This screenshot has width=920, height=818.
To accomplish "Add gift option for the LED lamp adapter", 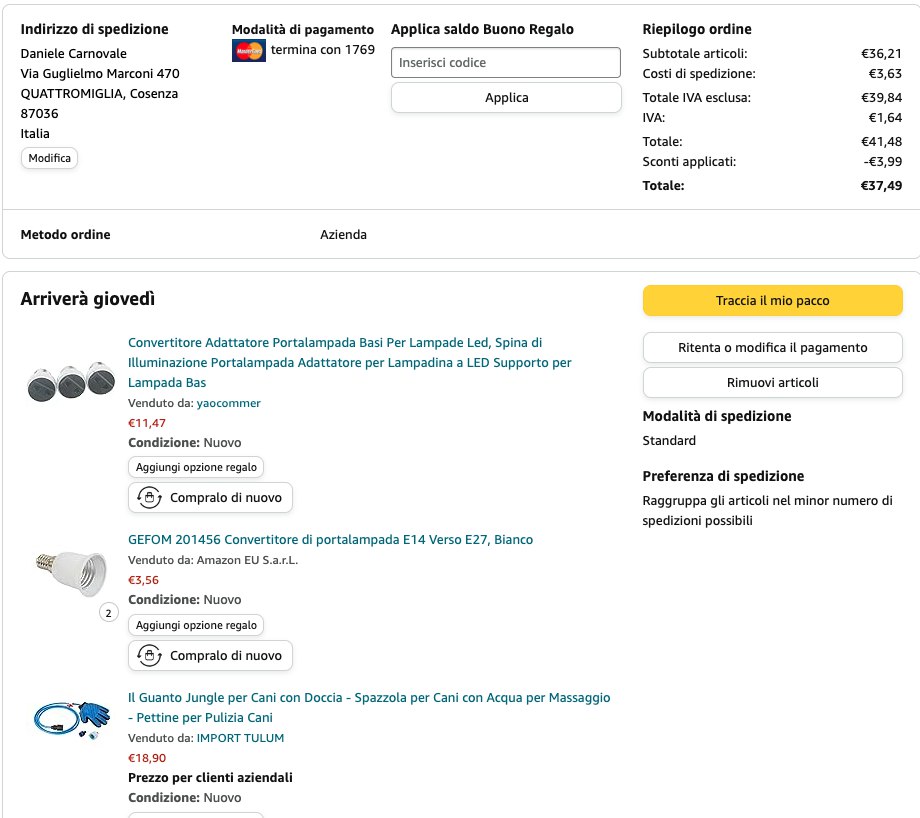I will (x=196, y=467).
